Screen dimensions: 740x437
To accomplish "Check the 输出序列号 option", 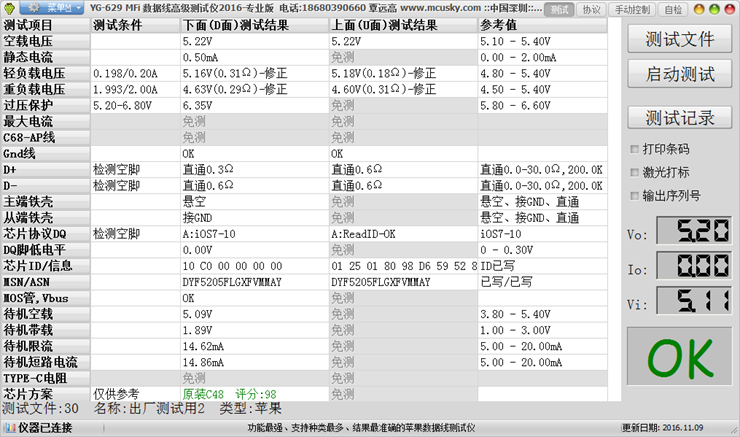I will coord(635,196).
